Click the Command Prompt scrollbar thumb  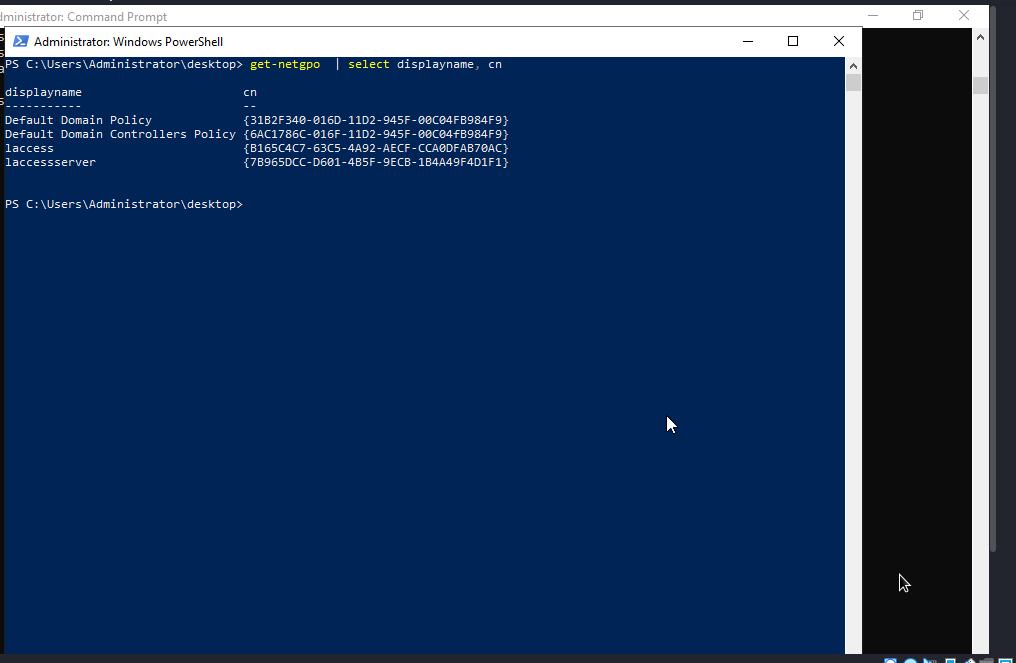coord(980,86)
